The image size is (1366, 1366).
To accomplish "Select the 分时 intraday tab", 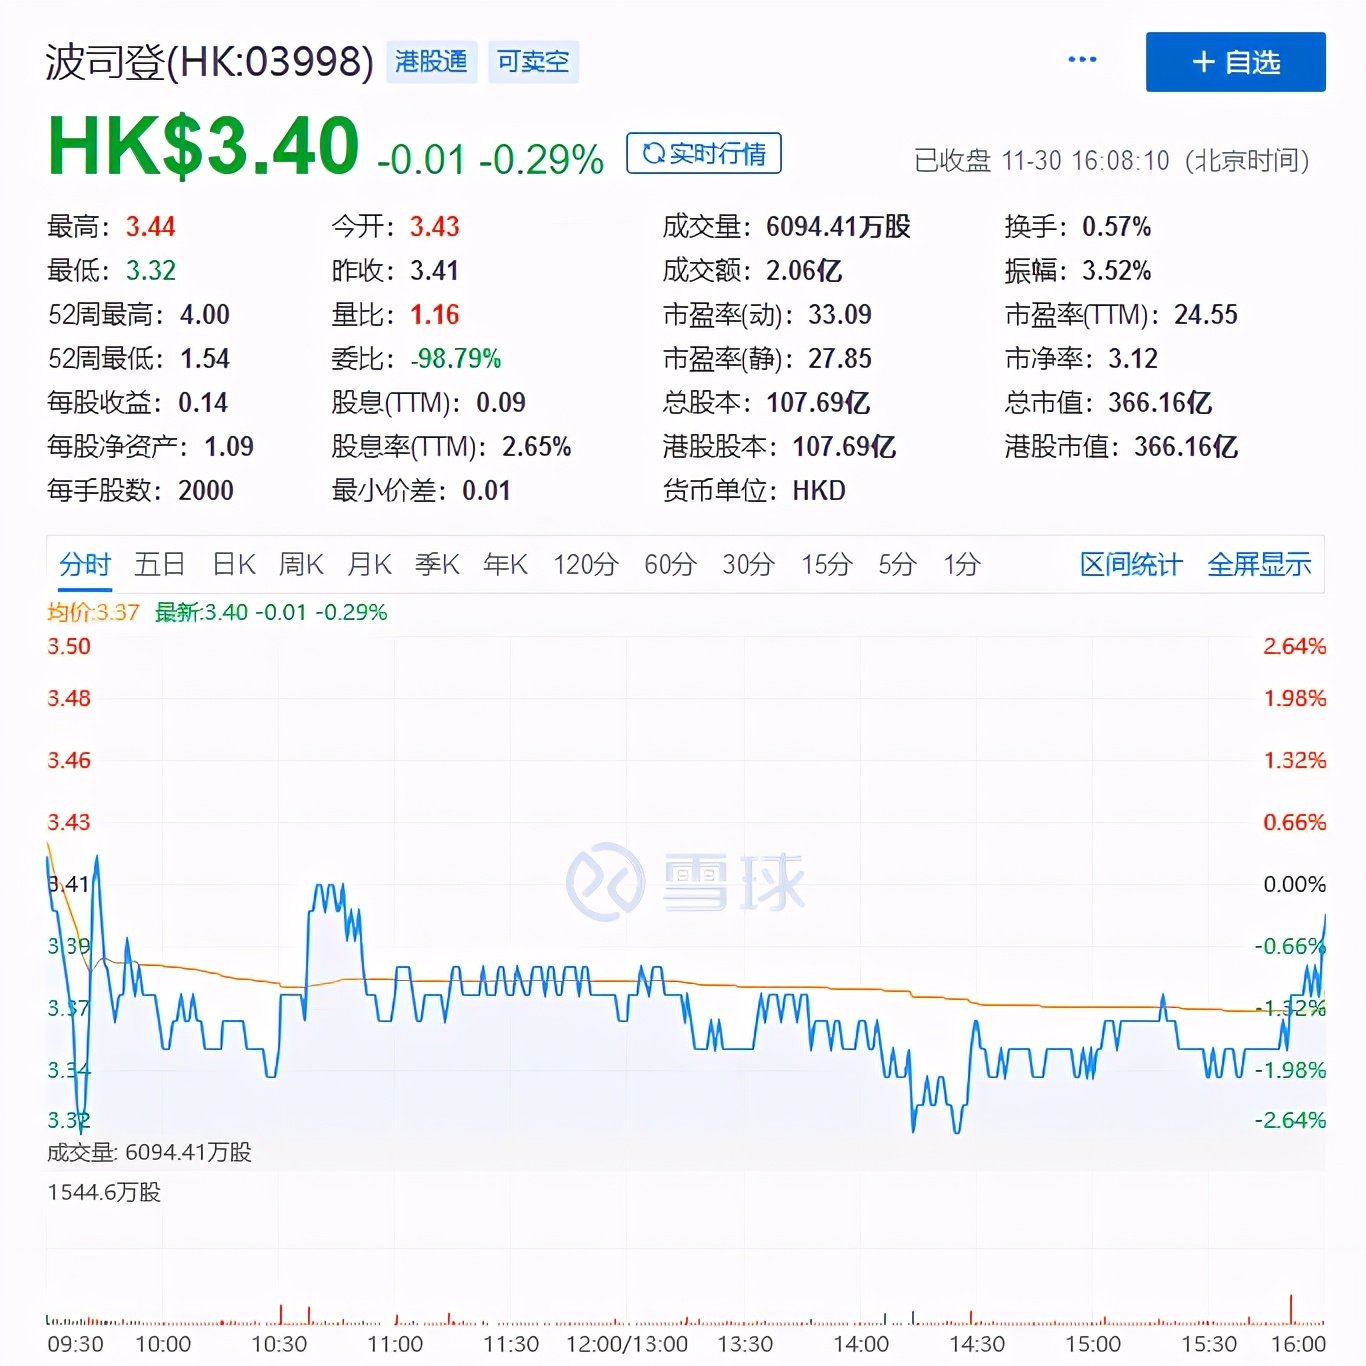I will click(84, 564).
